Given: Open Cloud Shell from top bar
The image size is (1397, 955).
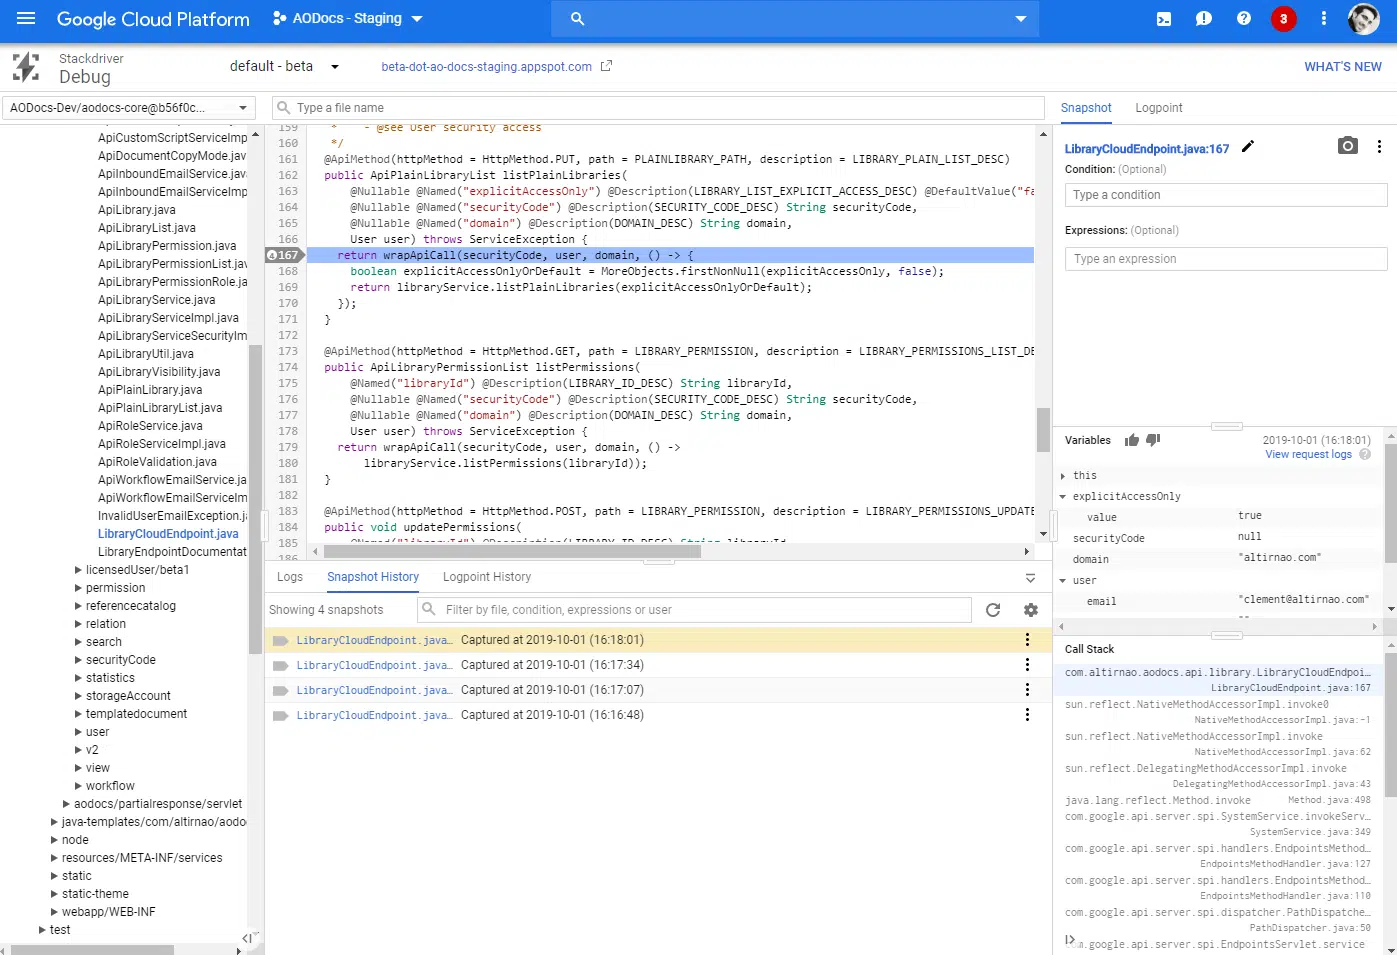Looking at the screenshot, I should [1164, 18].
